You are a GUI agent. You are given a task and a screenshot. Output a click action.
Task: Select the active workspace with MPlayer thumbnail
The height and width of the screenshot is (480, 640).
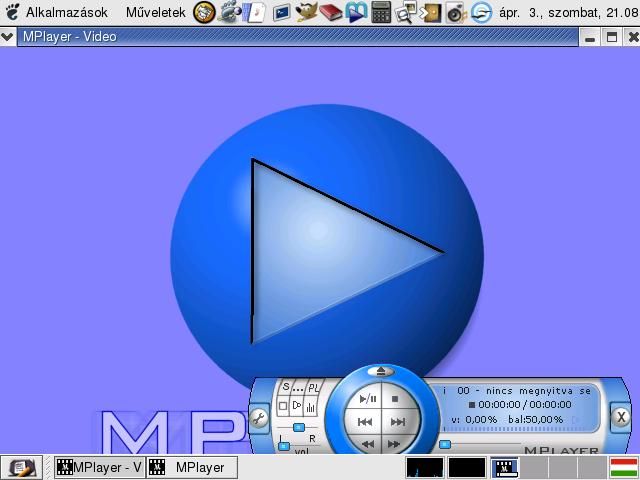coord(504,467)
